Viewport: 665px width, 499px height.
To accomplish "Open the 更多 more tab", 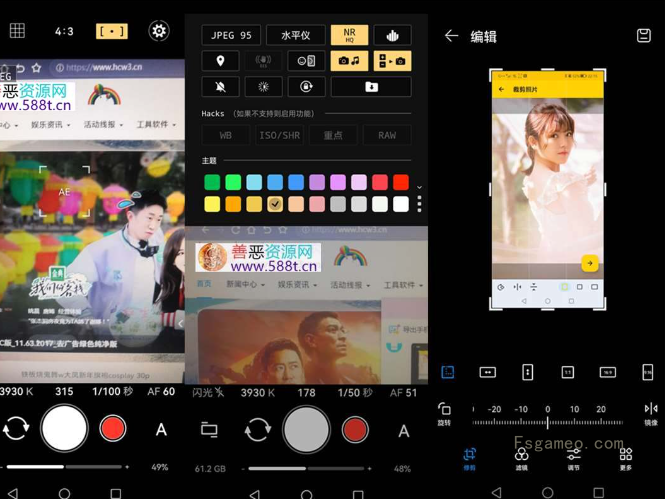I will tap(626, 459).
